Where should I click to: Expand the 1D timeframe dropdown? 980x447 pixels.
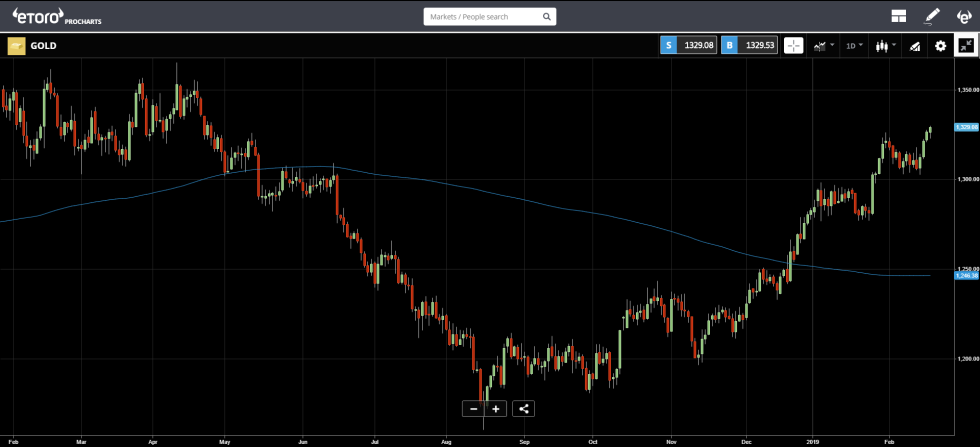click(x=855, y=45)
